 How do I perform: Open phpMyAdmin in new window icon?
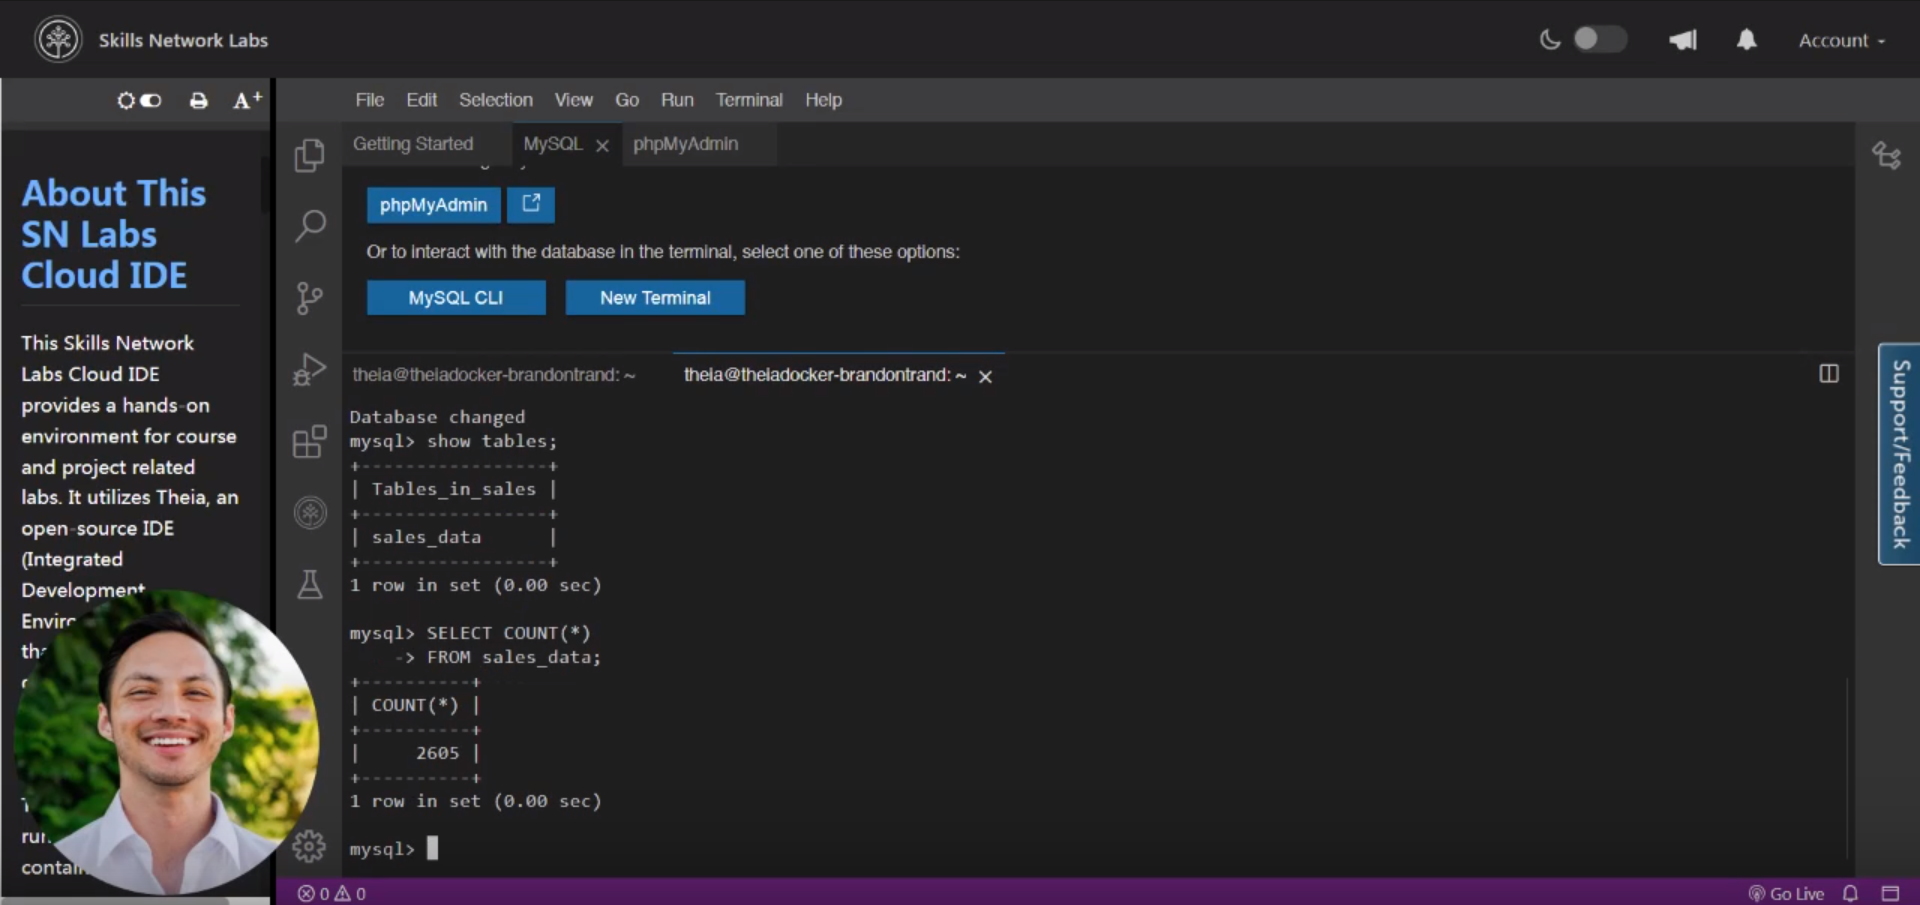(x=531, y=204)
